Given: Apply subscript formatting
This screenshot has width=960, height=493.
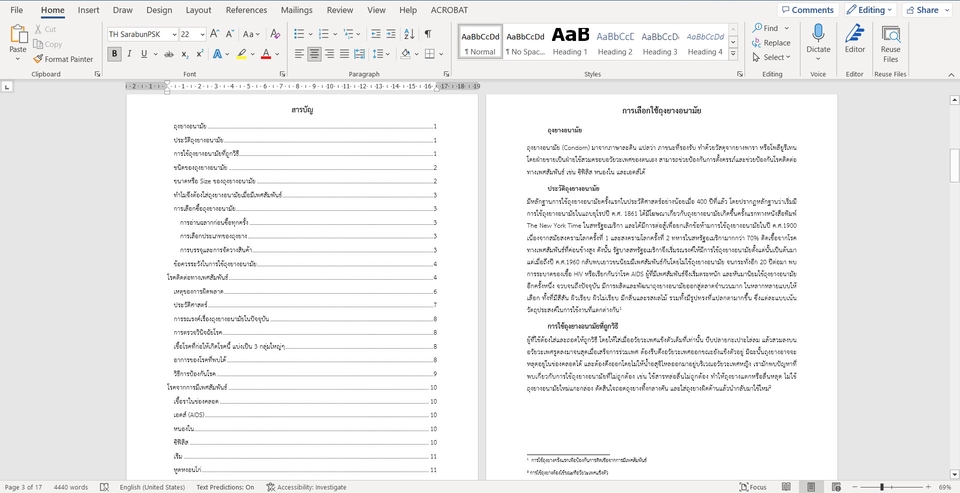Looking at the screenshot, I should 185,55.
